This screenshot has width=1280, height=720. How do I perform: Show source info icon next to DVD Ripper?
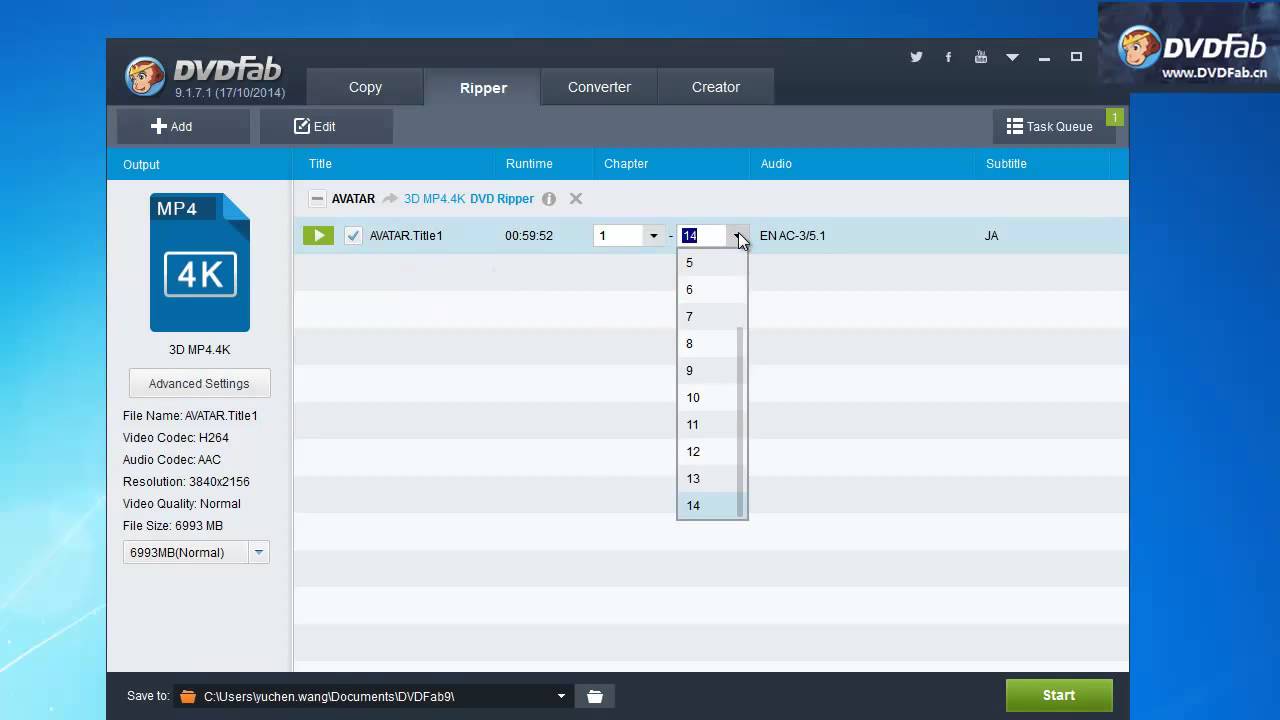549,199
